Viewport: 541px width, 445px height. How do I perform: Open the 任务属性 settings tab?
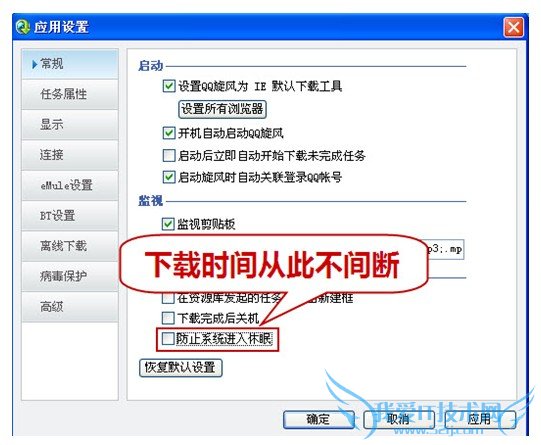tap(70, 94)
